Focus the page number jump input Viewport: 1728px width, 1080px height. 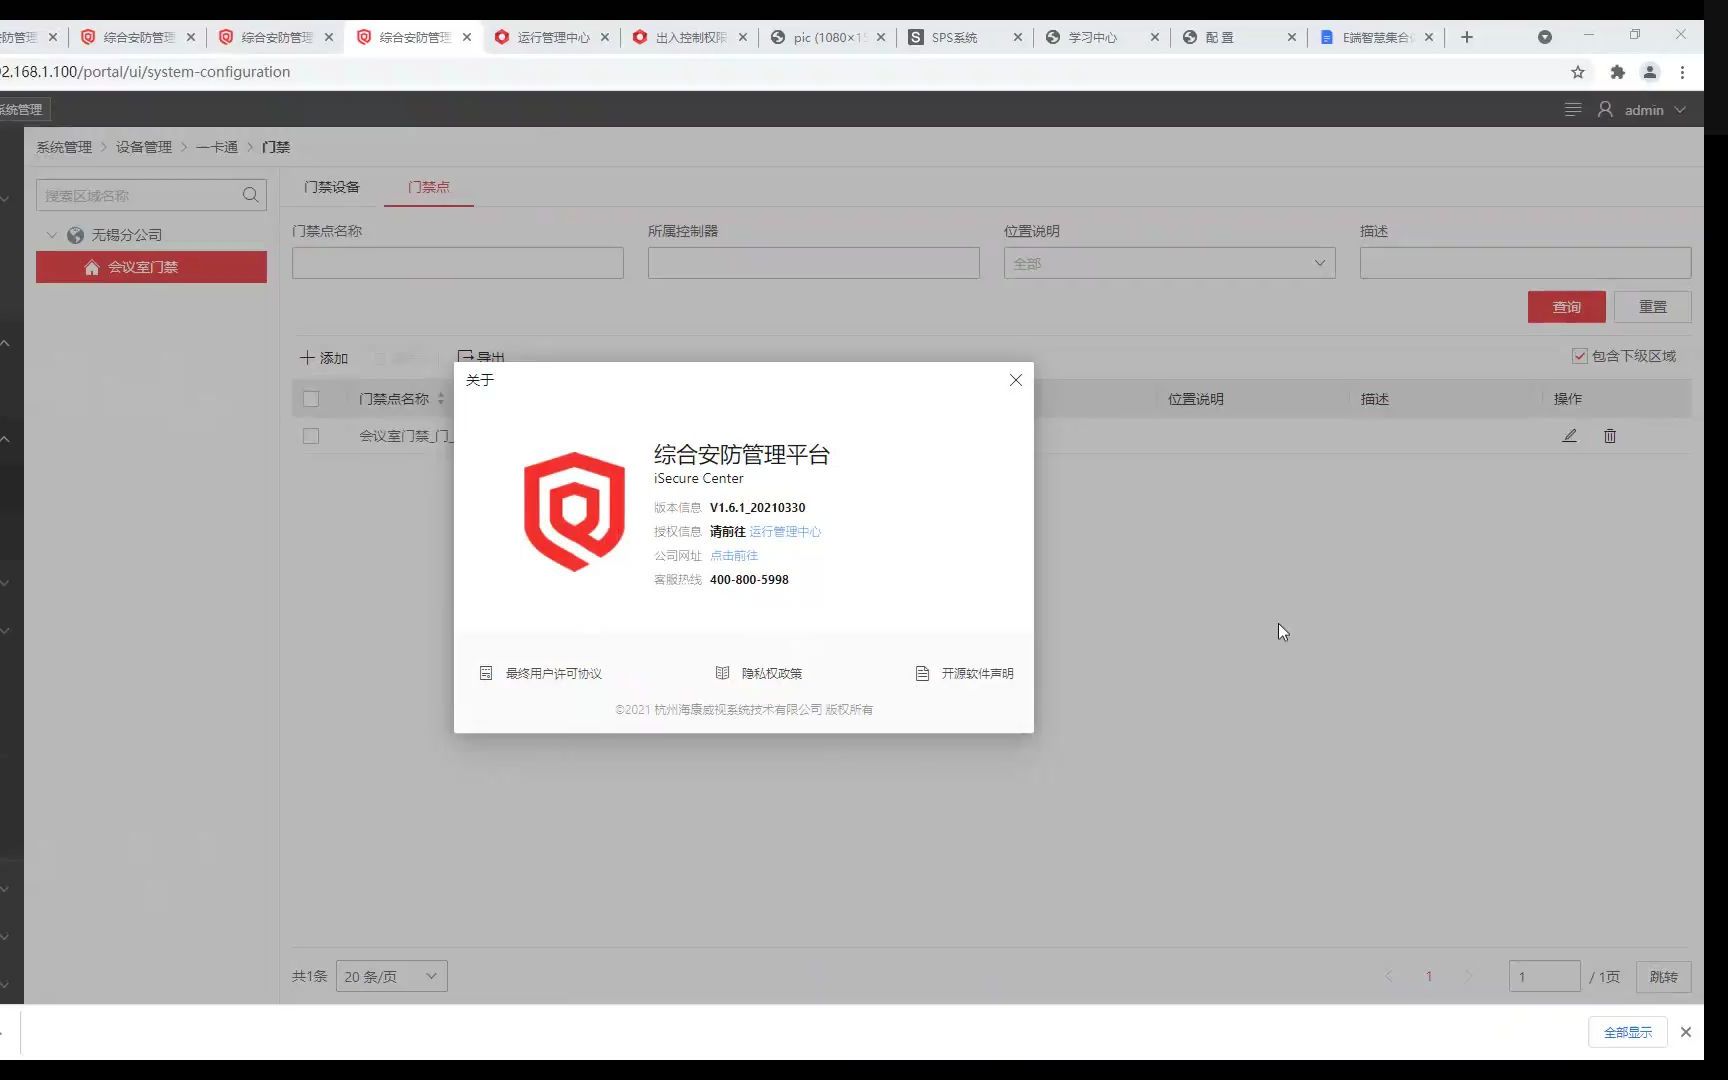(1544, 977)
